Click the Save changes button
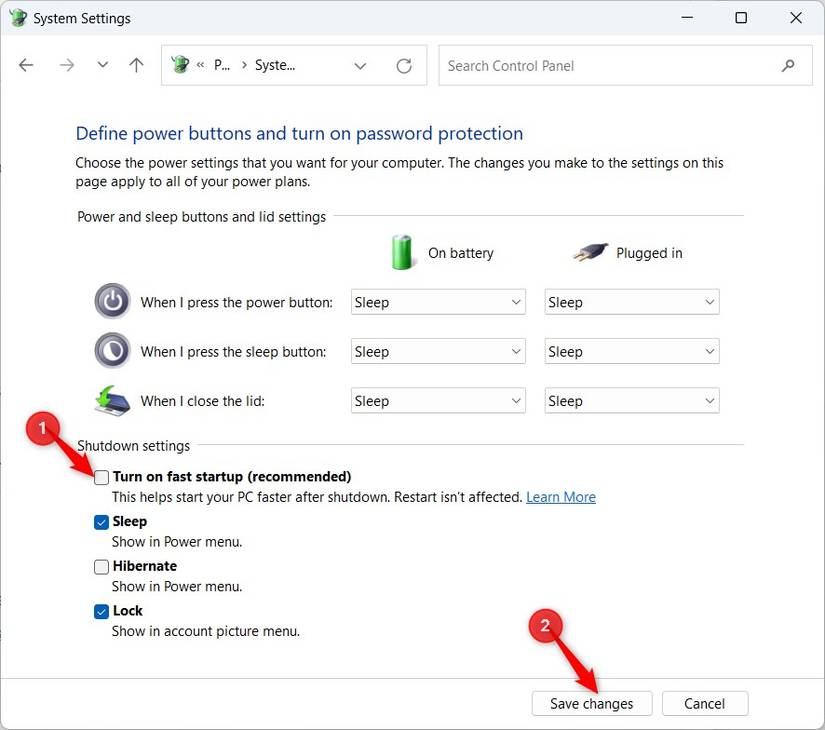Image resolution: width=825 pixels, height=730 pixels. point(591,703)
